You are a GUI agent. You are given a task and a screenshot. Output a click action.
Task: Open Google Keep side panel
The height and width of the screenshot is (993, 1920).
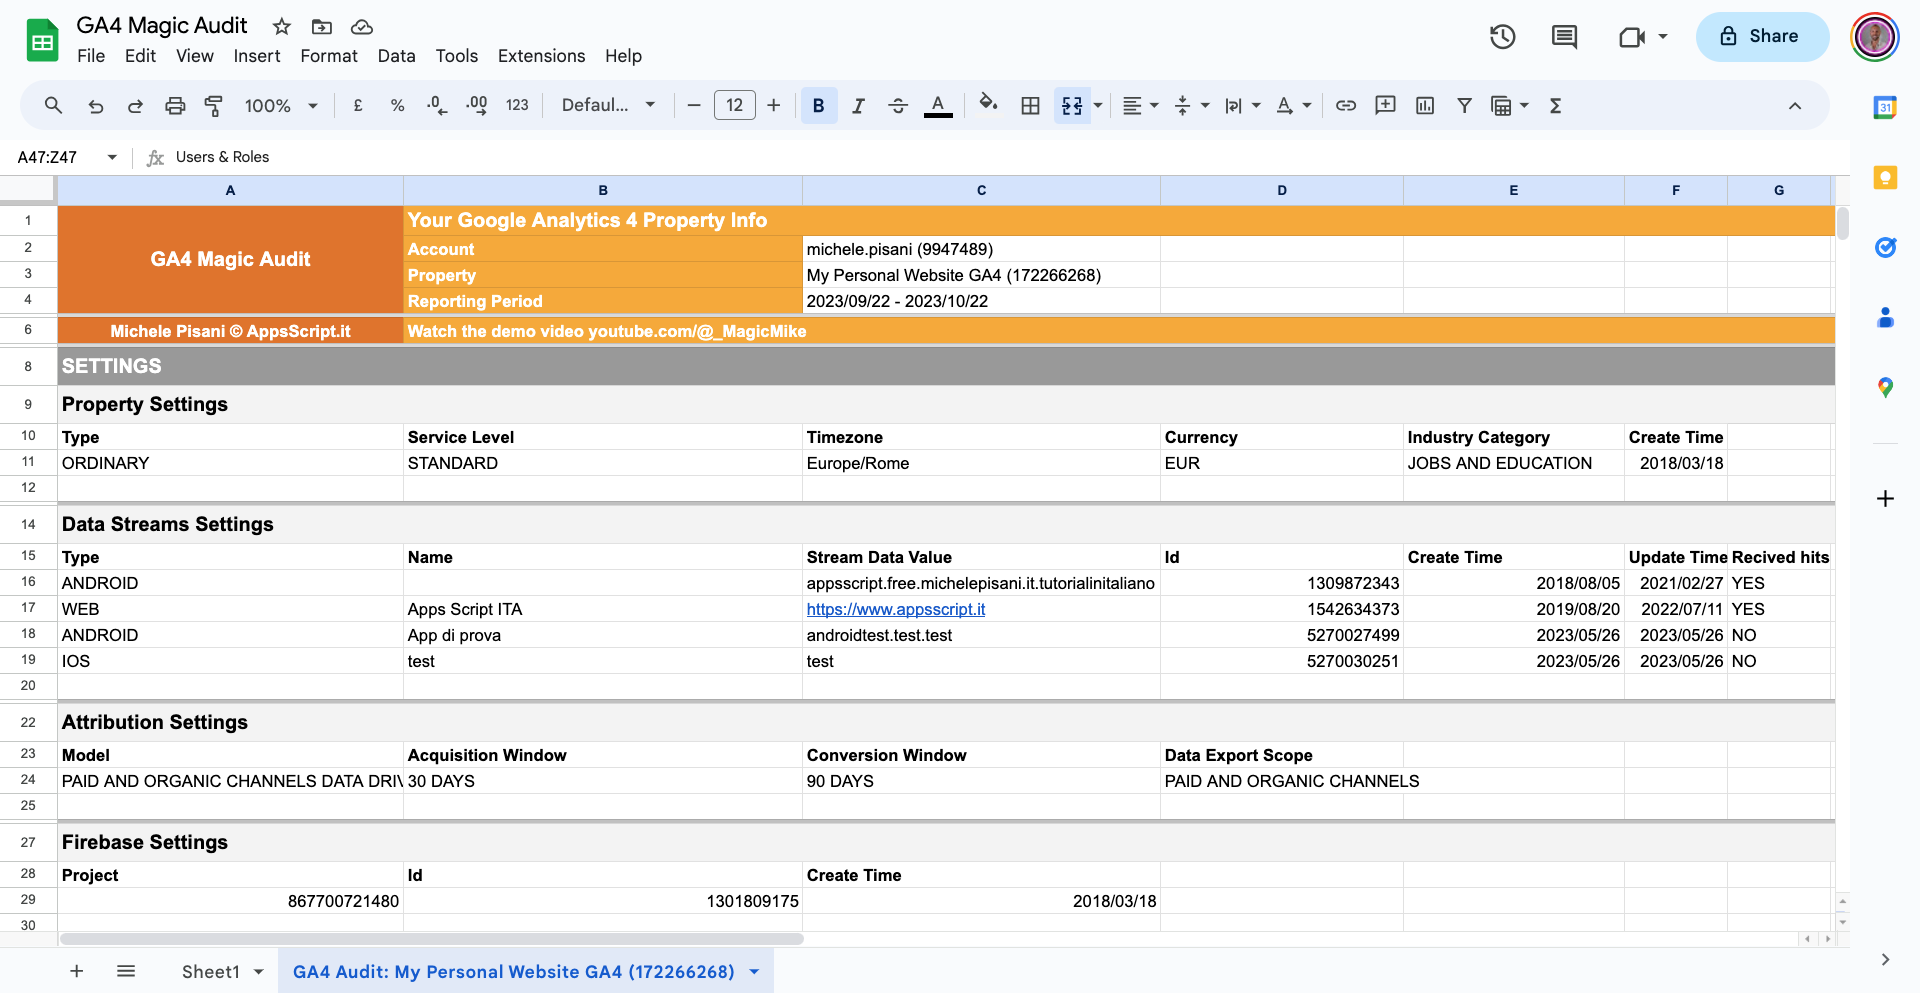[x=1885, y=177]
